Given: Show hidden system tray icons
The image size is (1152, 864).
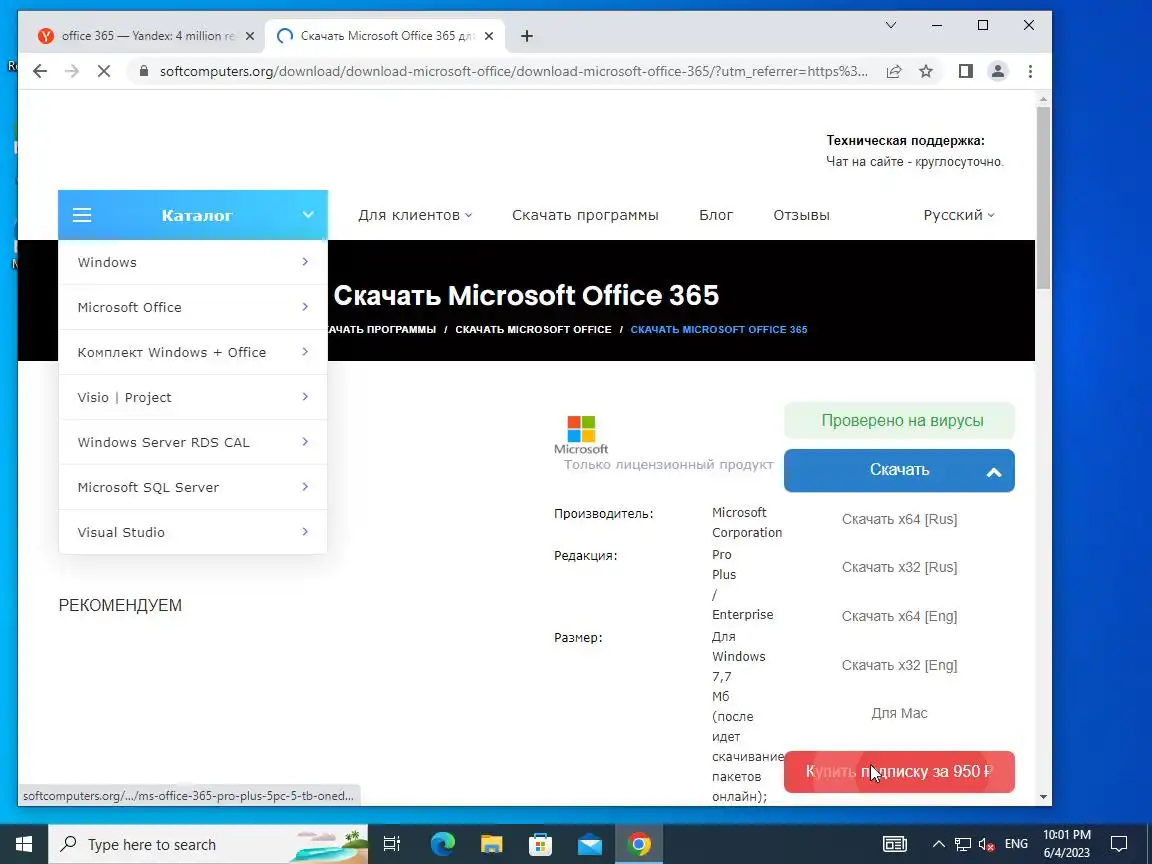Looking at the screenshot, I should tap(938, 844).
